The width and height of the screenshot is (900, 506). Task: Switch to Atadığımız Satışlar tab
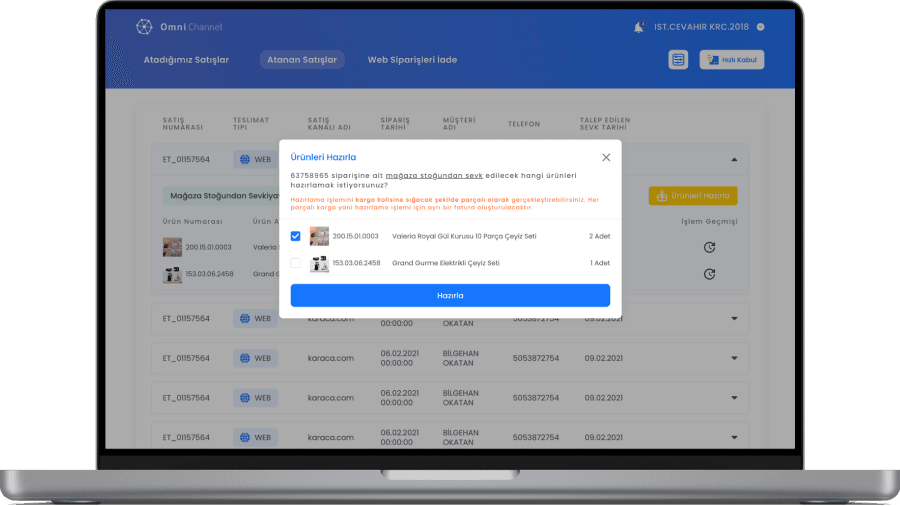(186, 60)
